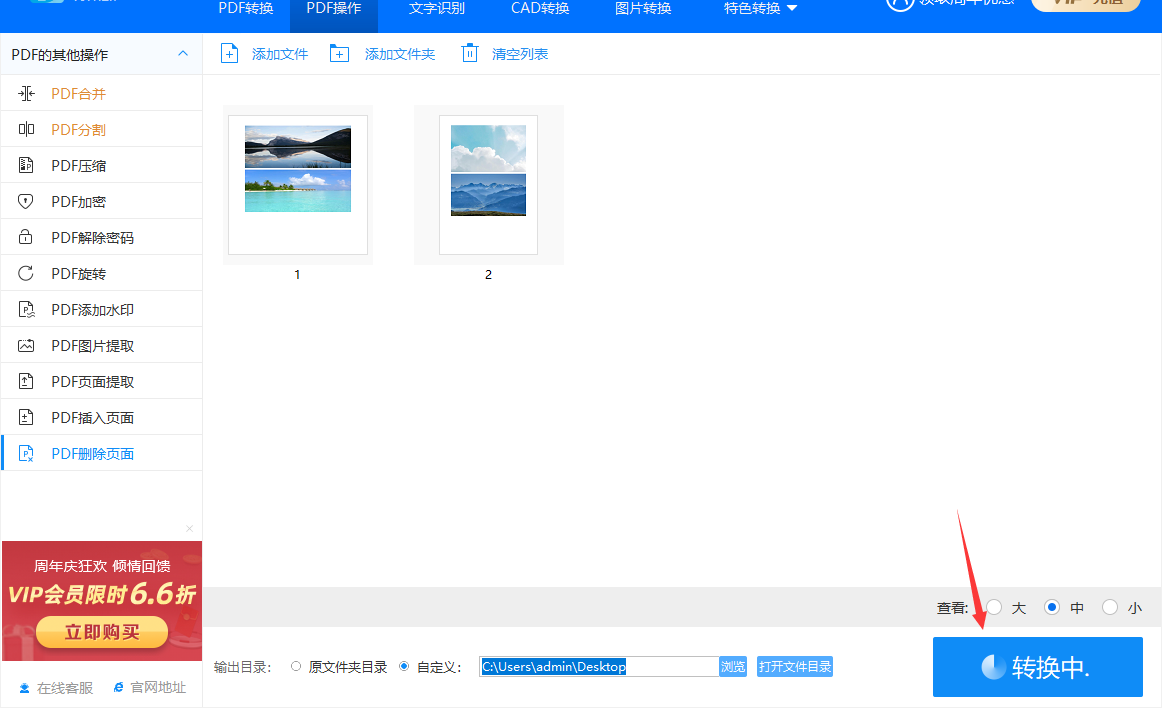Open the PDF分割 menu item

(102, 129)
